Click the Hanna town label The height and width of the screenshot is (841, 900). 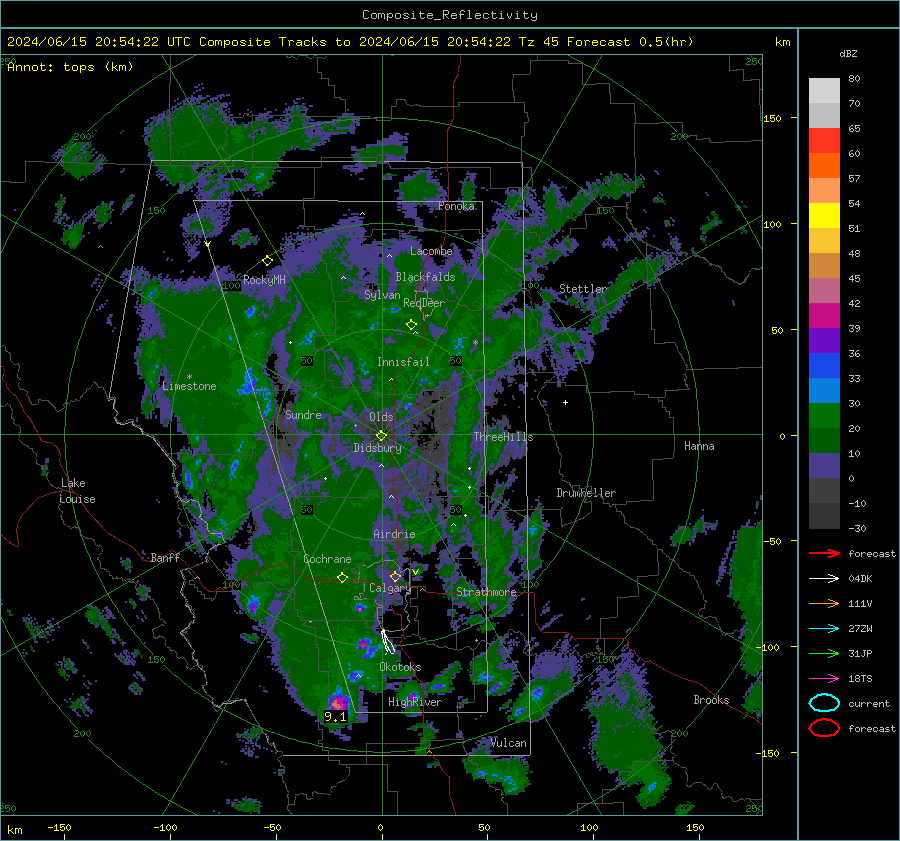(x=699, y=446)
